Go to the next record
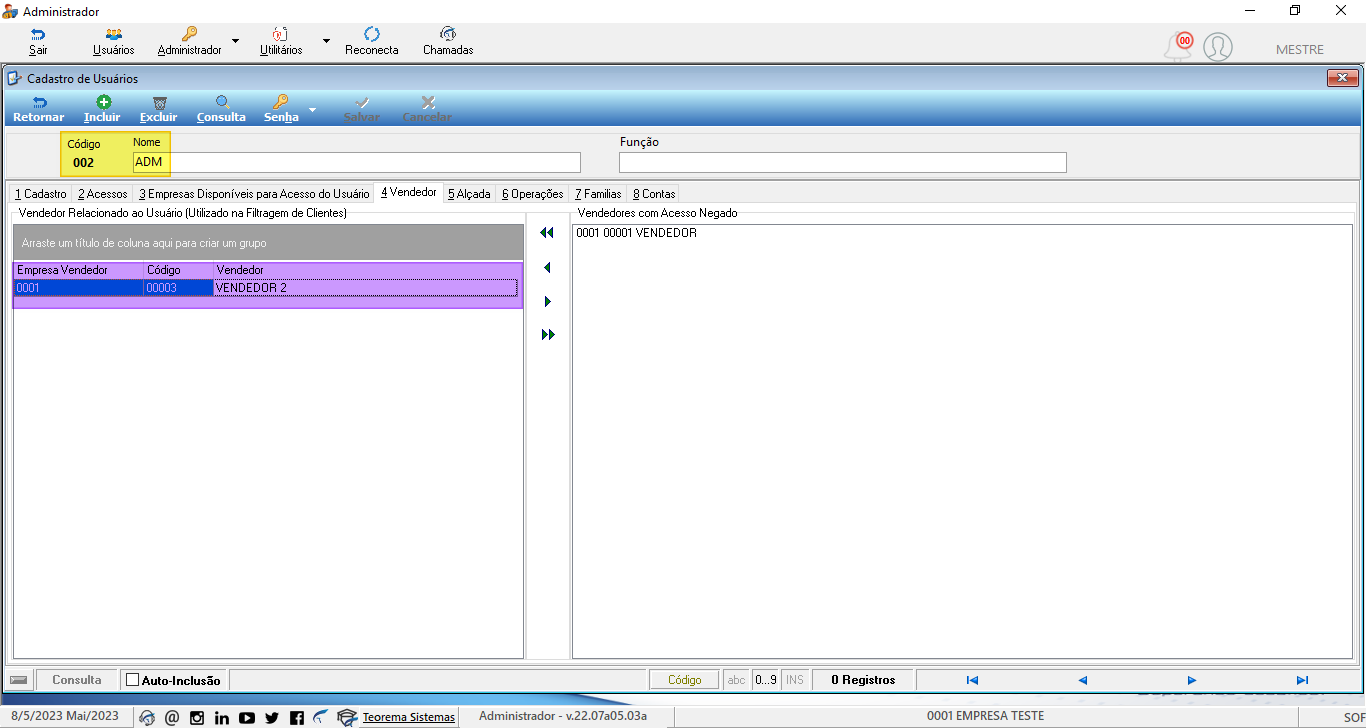 pyautogui.click(x=1192, y=680)
